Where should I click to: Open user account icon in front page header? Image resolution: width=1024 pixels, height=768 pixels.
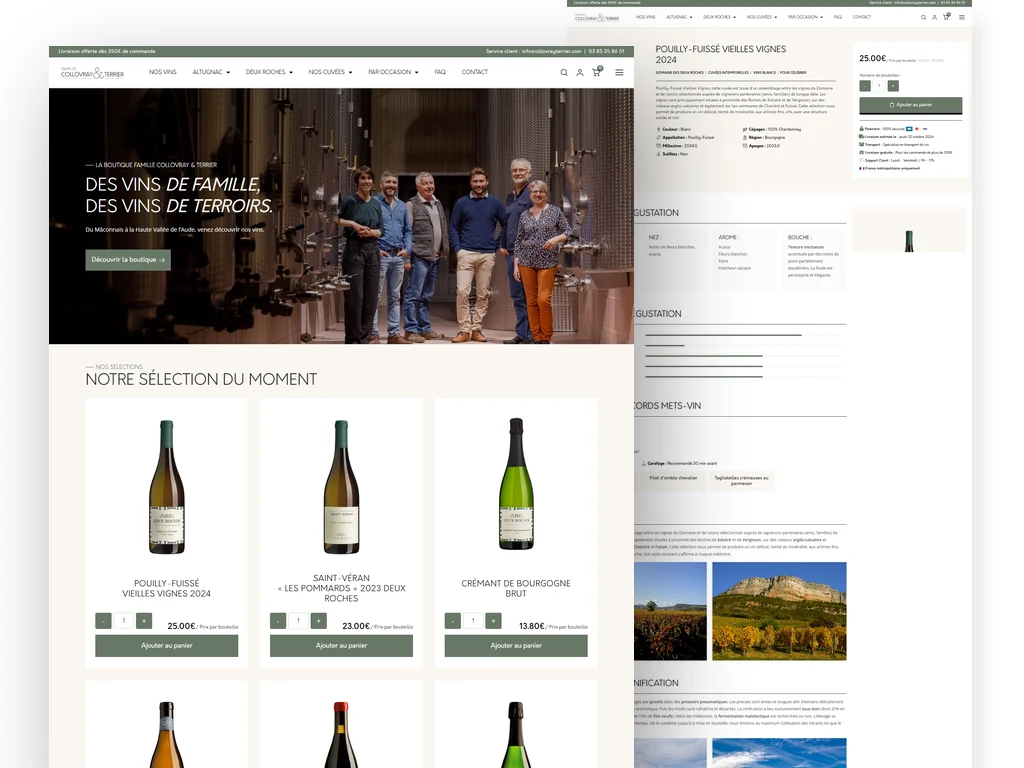pos(580,72)
